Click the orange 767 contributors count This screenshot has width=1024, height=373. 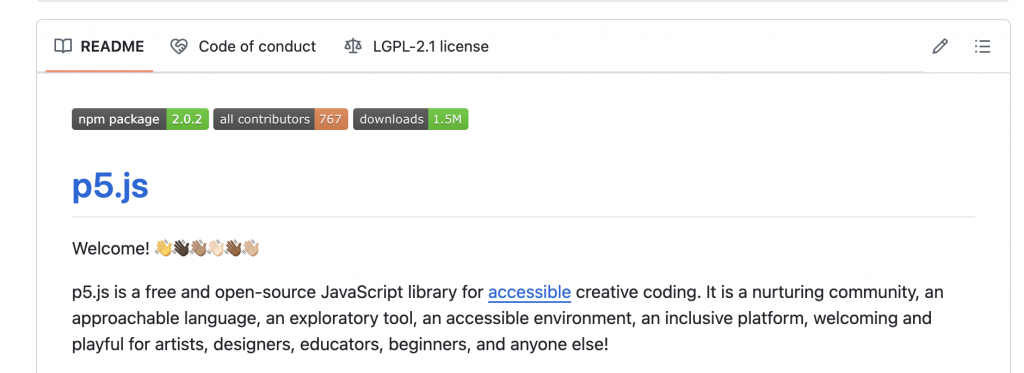pos(331,120)
